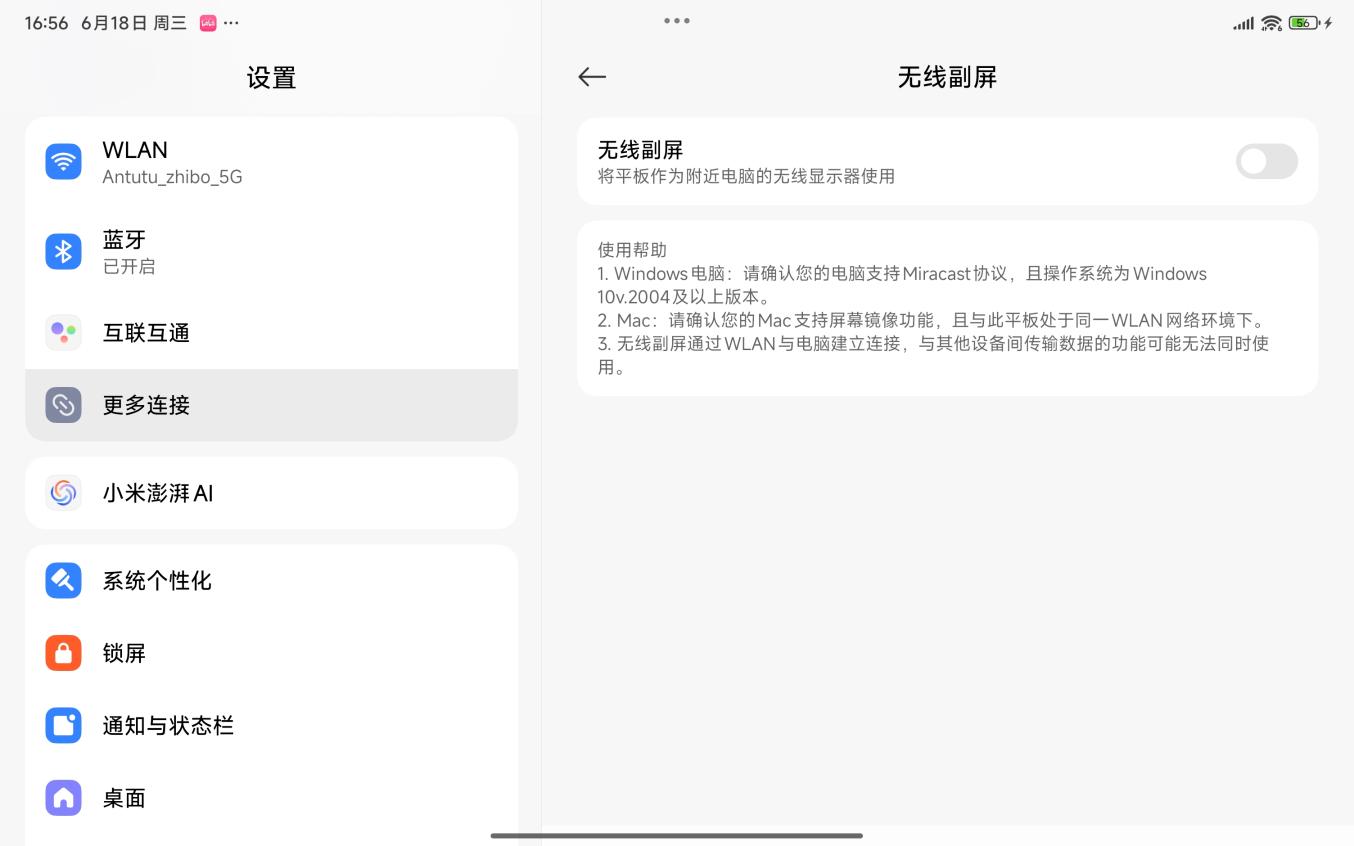This screenshot has height=846, width=1354.
Task: Tap the Antutu_zhibo_5G network name
Action: pyautogui.click(x=172, y=177)
